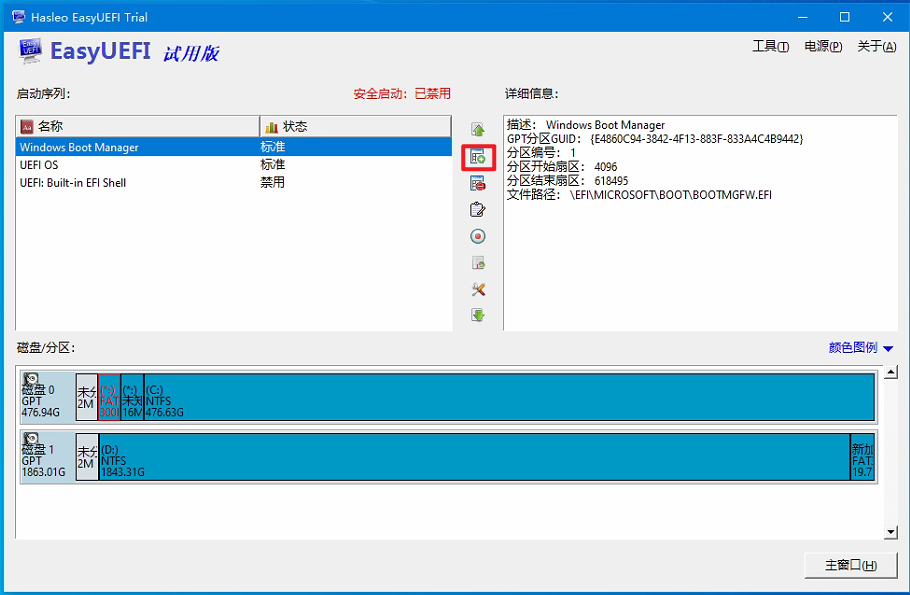
Task: Delete selected boot entry icon
Action: (478, 184)
